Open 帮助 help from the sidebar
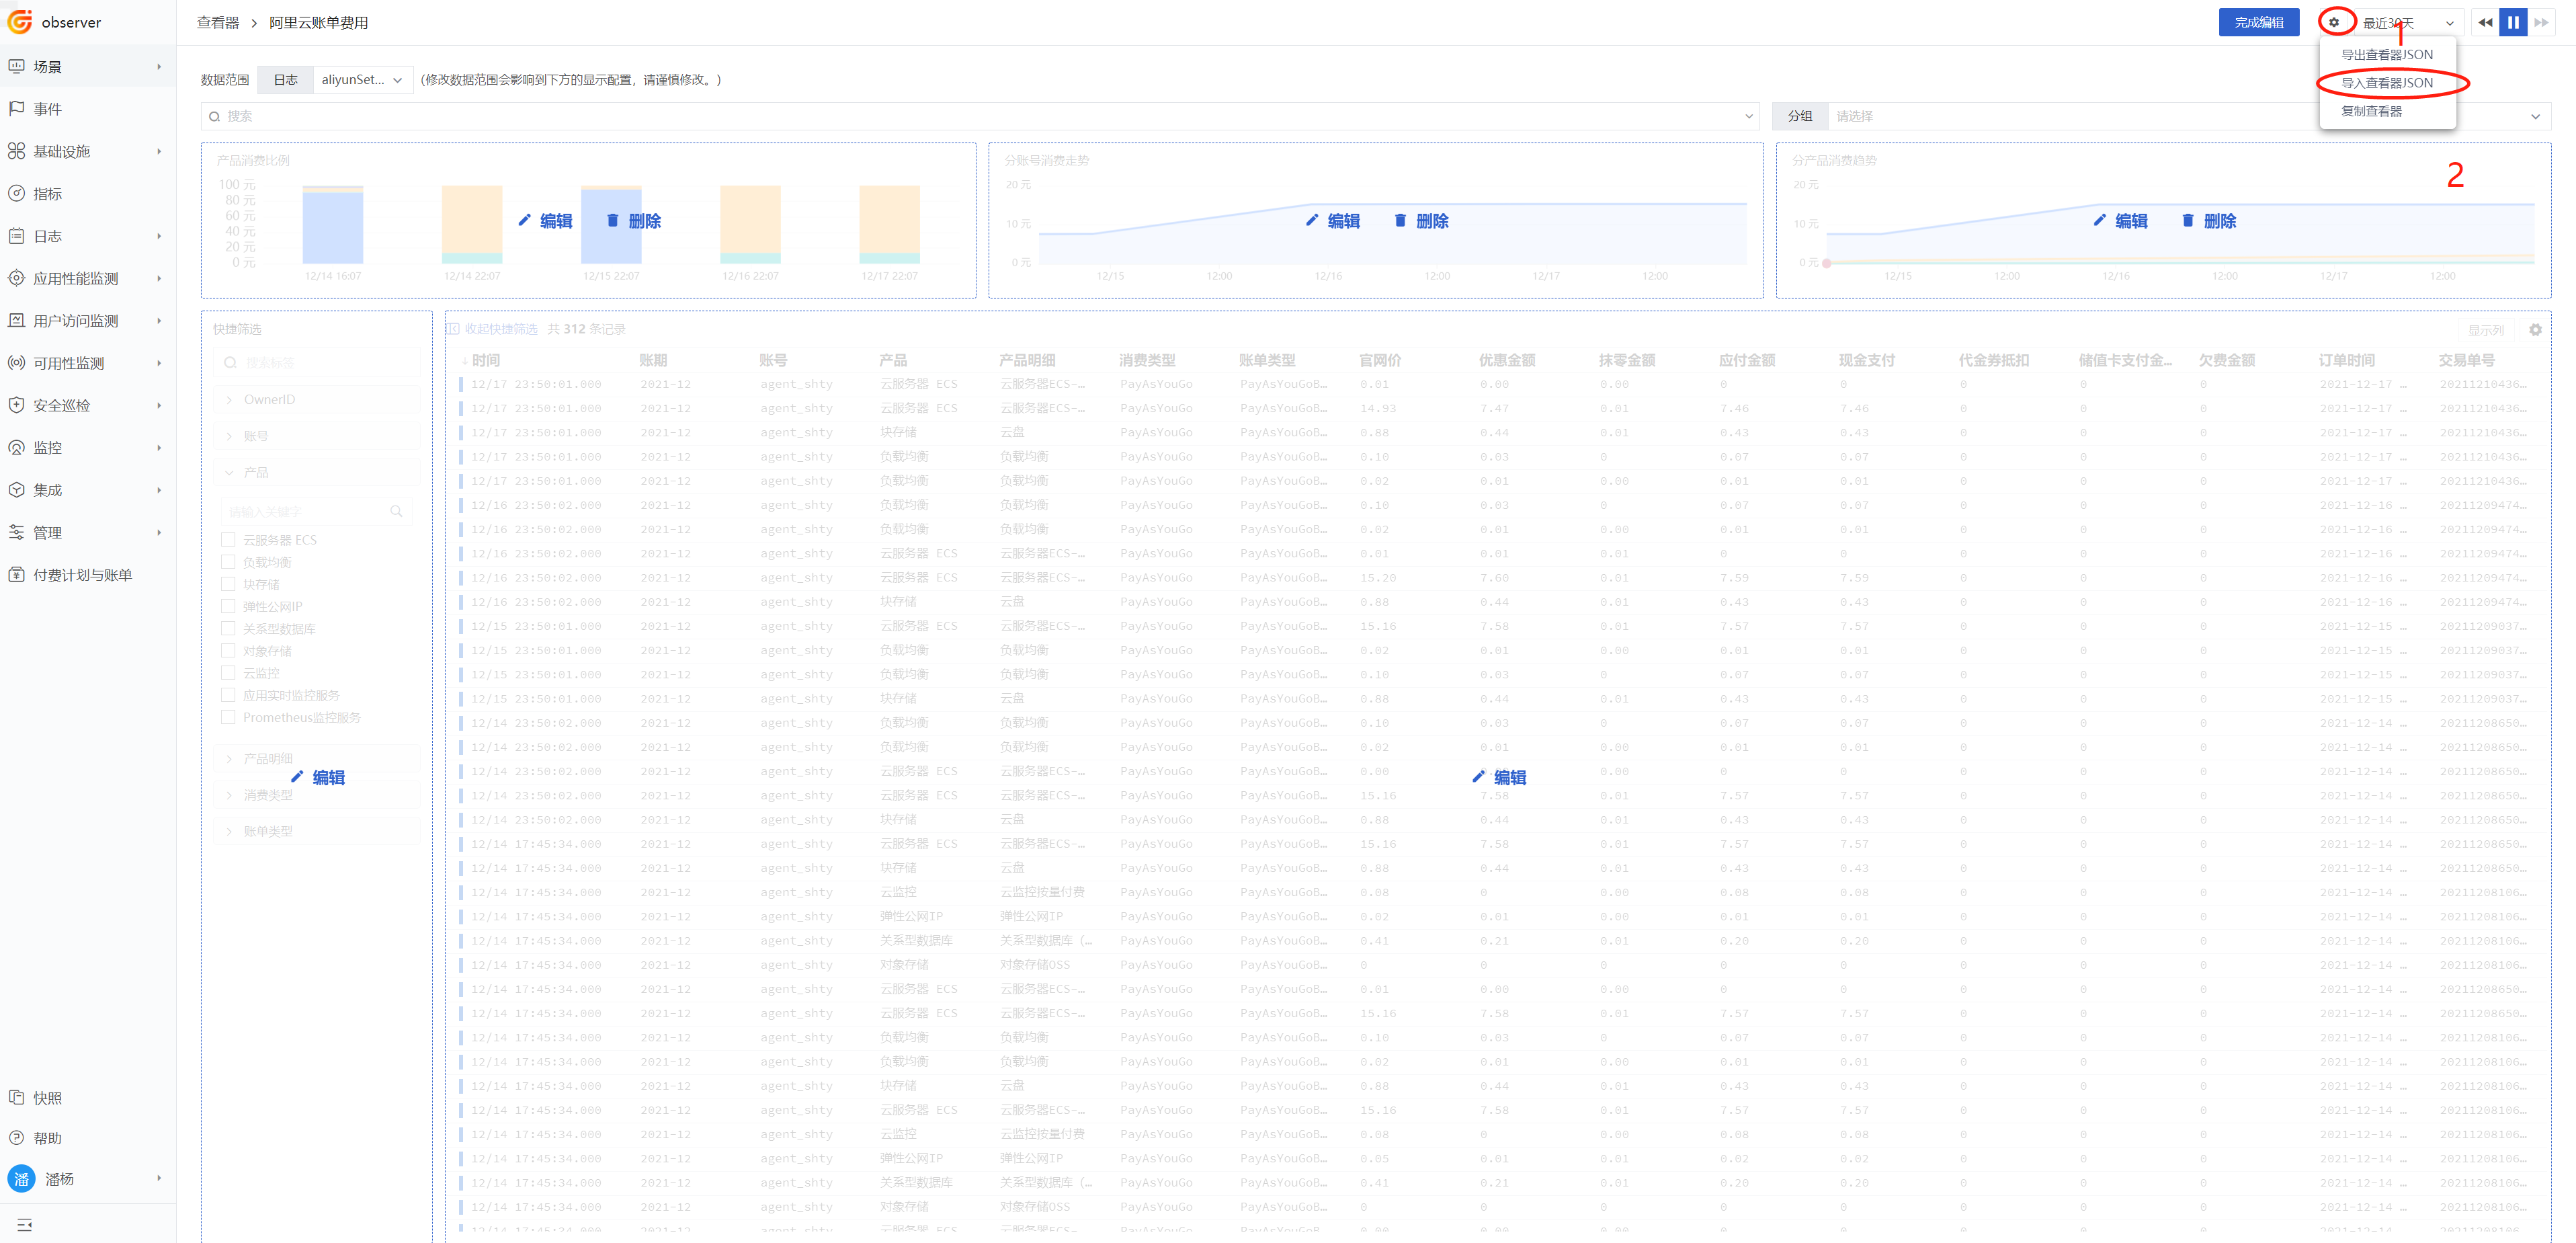Viewport: 2576px width, 1243px height. (x=47, y=1138)
